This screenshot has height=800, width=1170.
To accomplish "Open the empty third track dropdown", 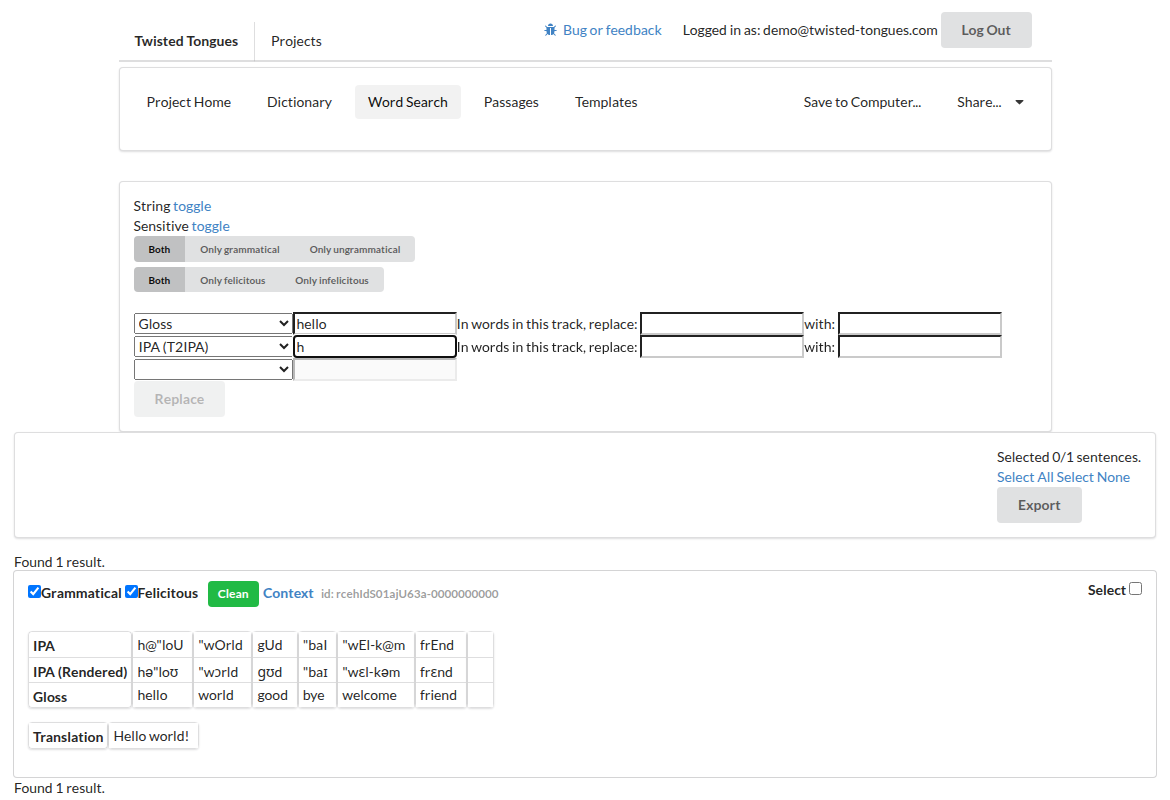I will pyautogui.click(x=213, y=369).
